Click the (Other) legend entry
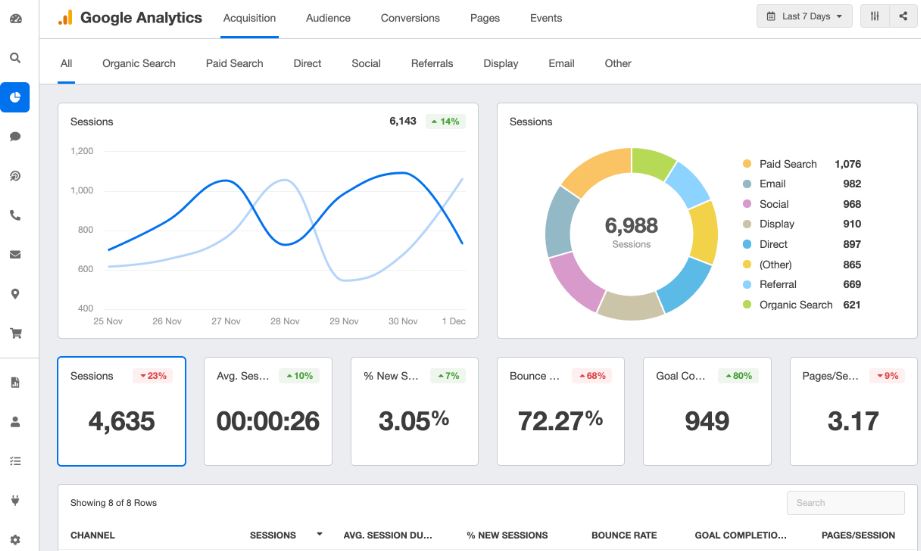This screenshot has width=921, height=551. point(802,264)
